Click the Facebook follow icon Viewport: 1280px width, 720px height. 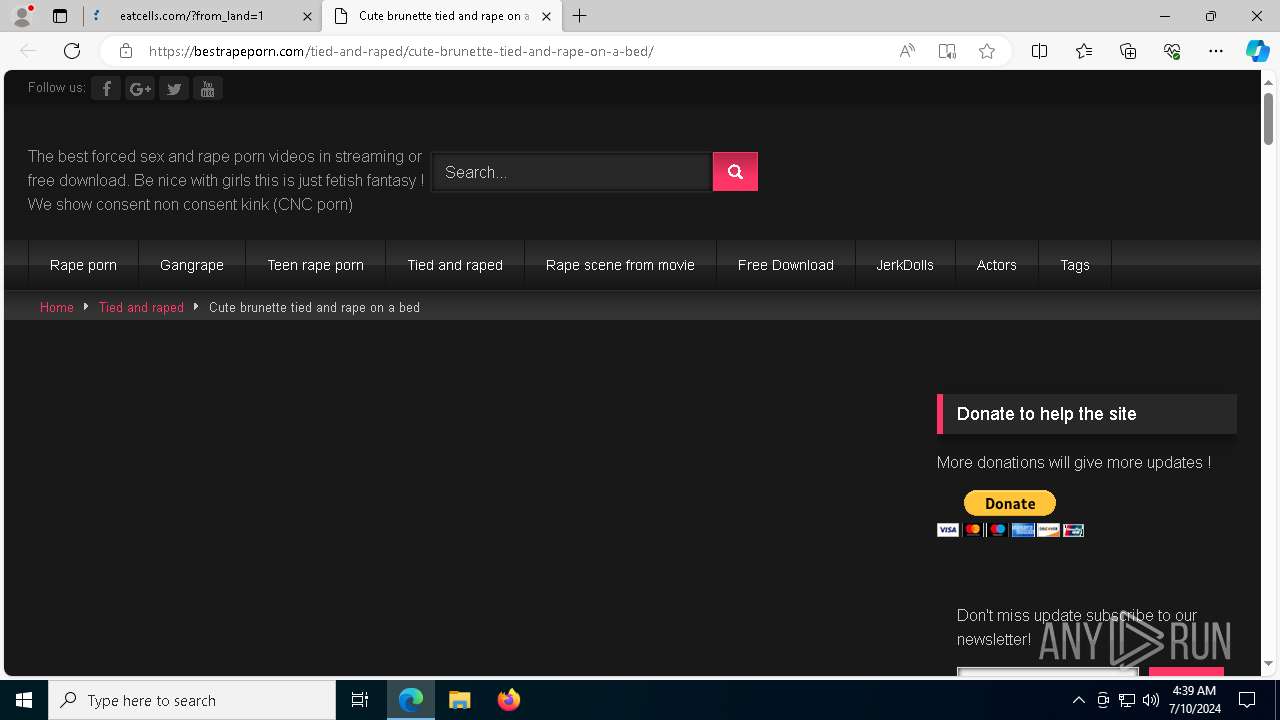(x=106, y=89)
